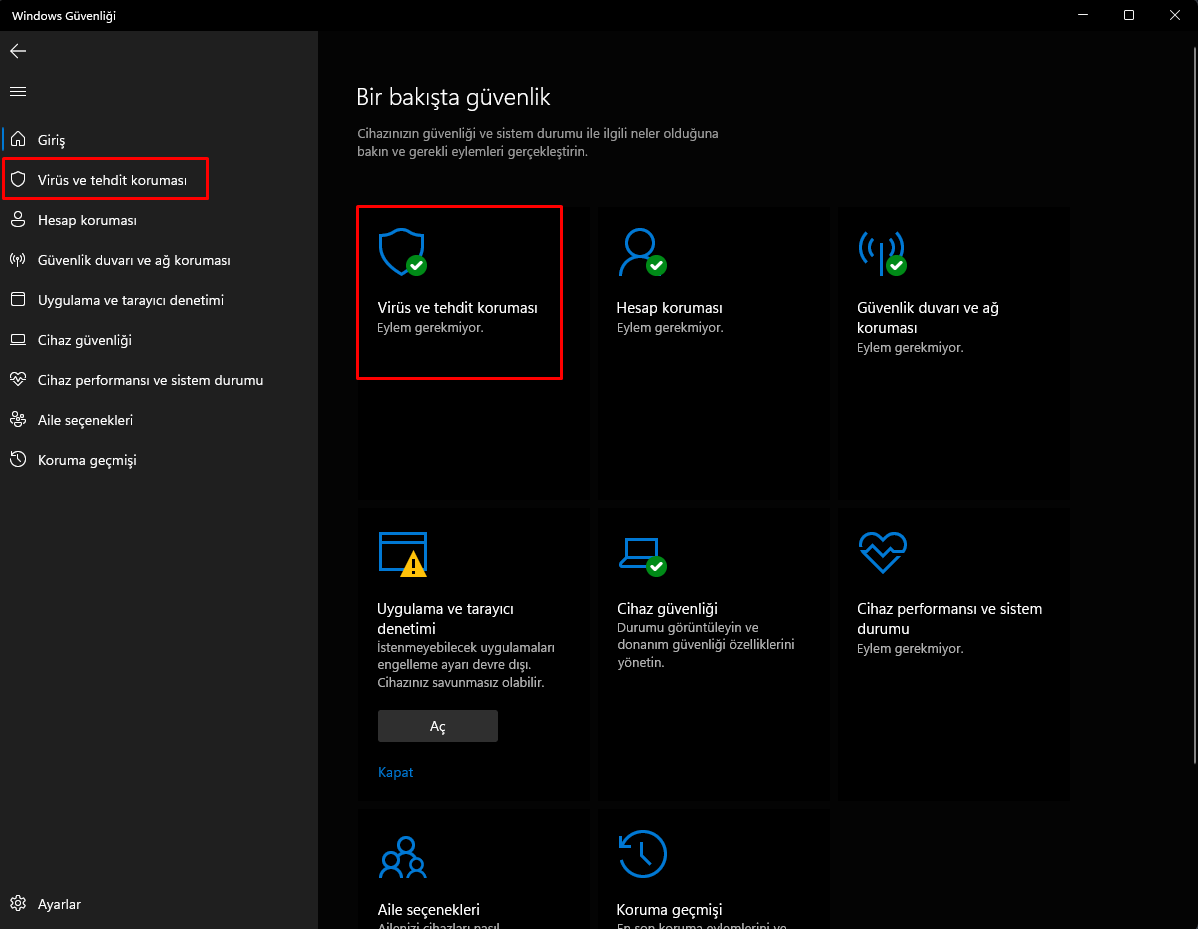The height and width of the screenshot is (929, 1198).
Task: Click 'Eylem gerekmiyor.' under Cihaz performansı card
Action: click(910, 649)
